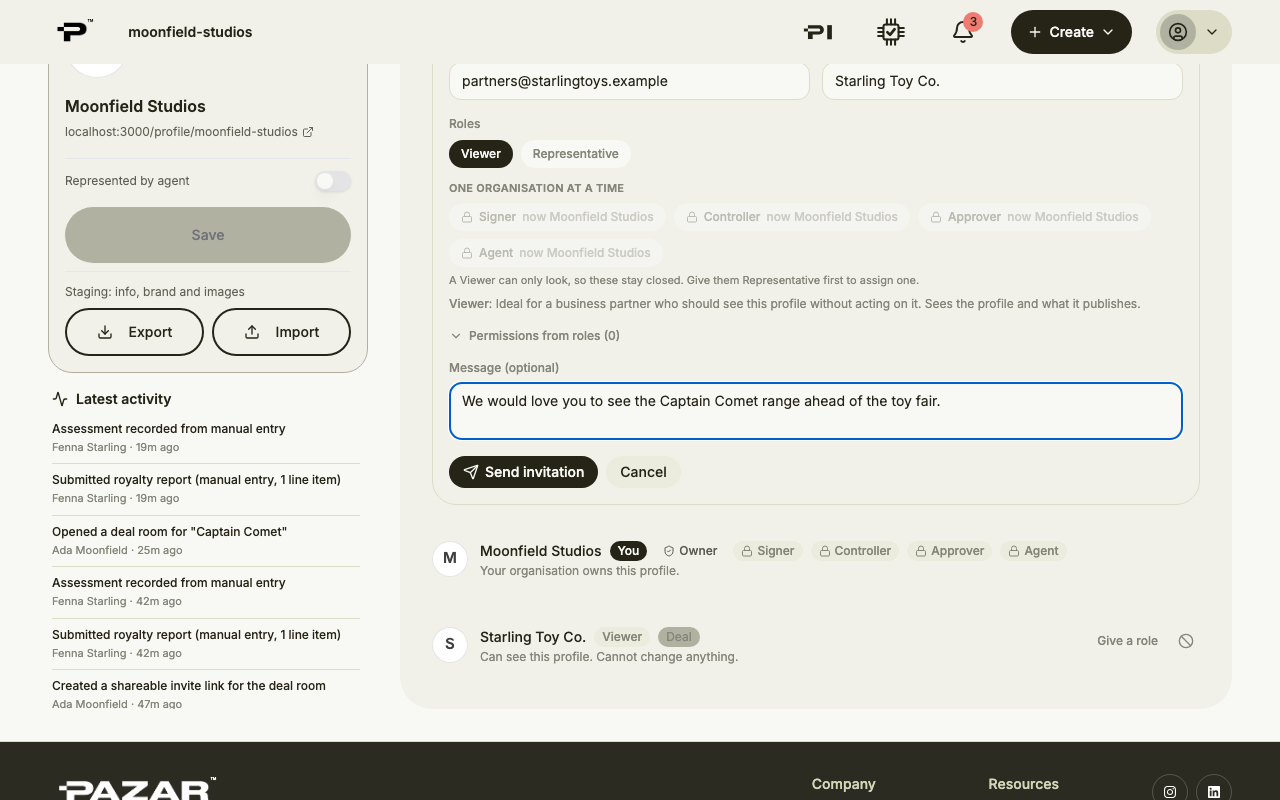Screen dimensions: 1280x800
Task: Click the Pazar P logo
Action: [x=75, y=31]
